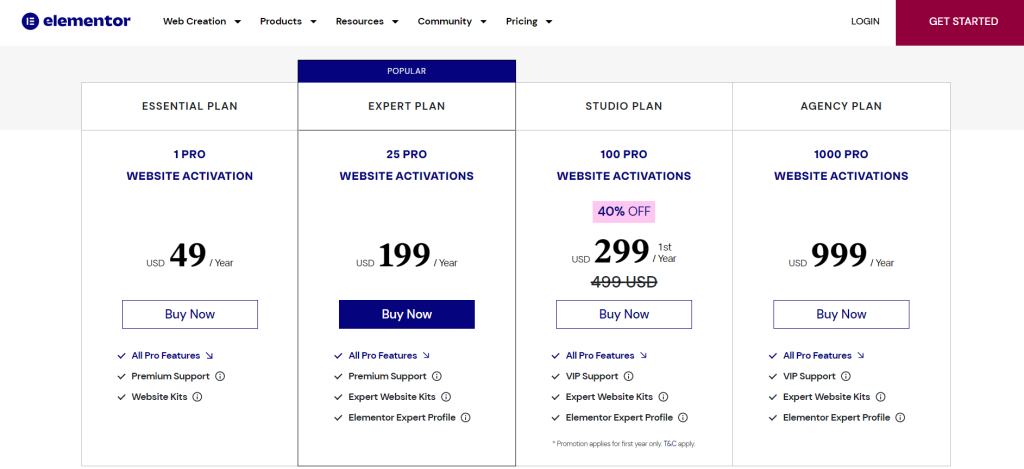Open the T&C link under Studio plan
This screenshot has height=469, width=1024.
670,444
